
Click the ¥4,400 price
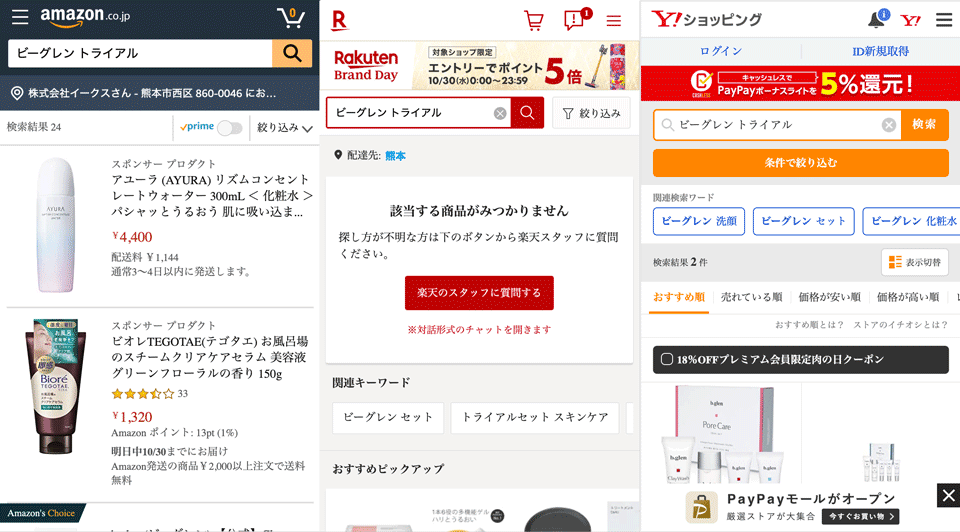pos(132,237)
